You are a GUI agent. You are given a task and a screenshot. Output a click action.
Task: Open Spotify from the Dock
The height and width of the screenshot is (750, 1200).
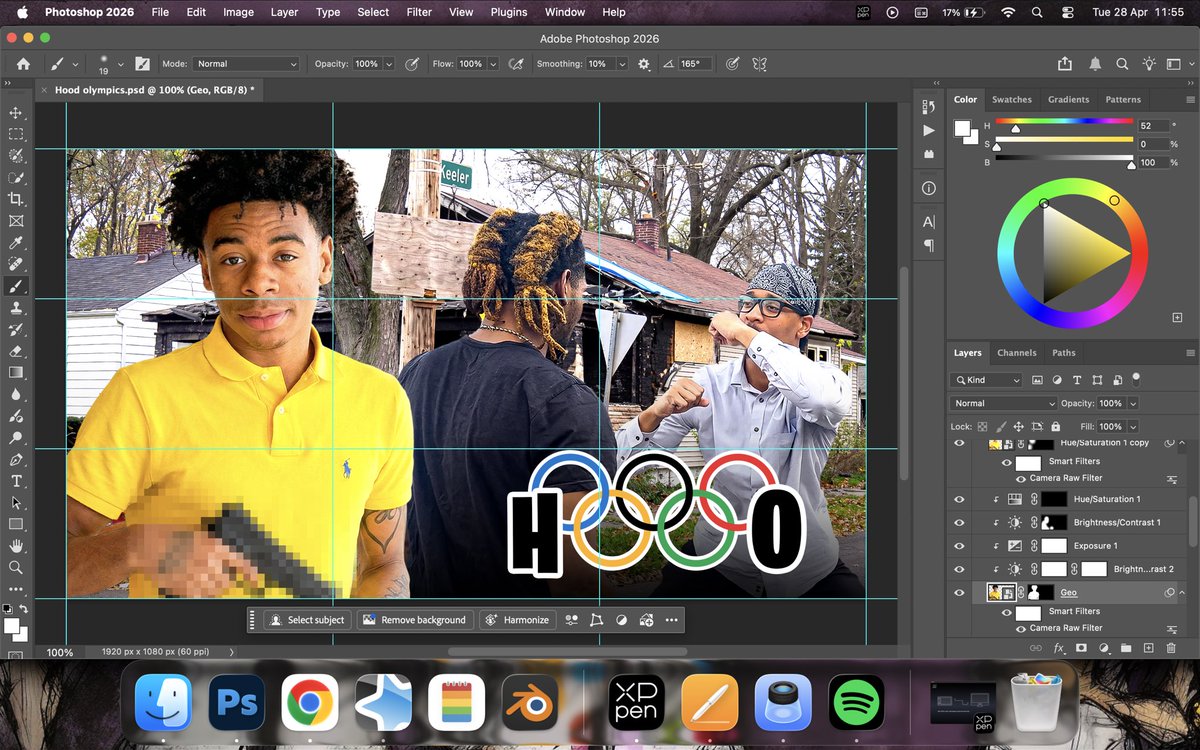click(x=856, y=701)
